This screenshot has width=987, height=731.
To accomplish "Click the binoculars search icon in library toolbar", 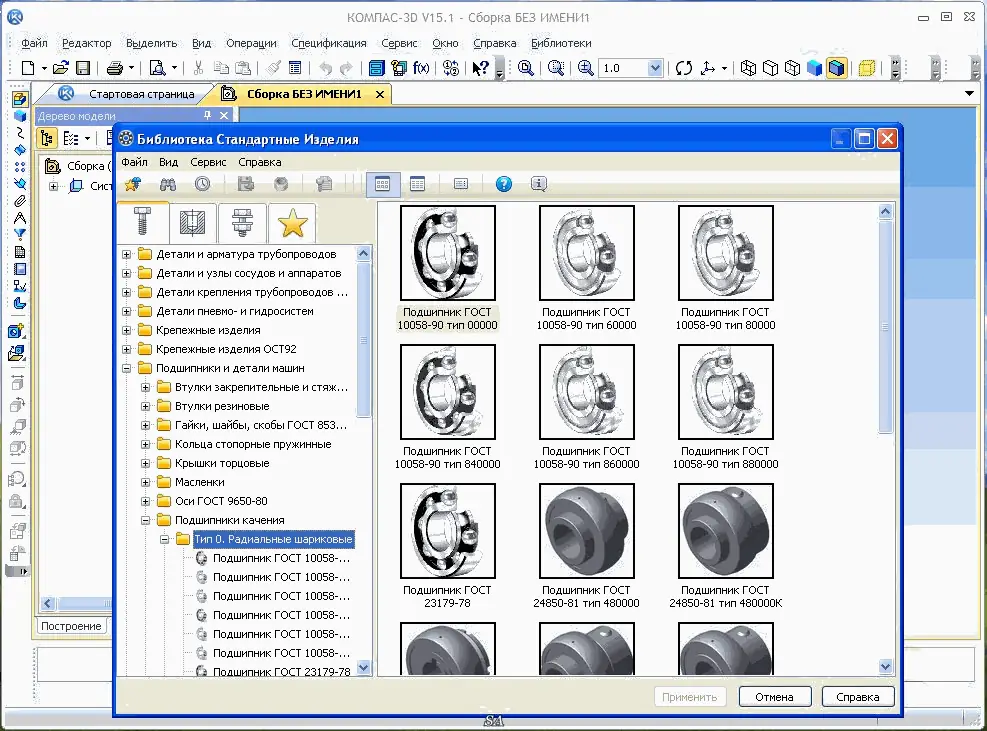I will [x=168, y=184].
